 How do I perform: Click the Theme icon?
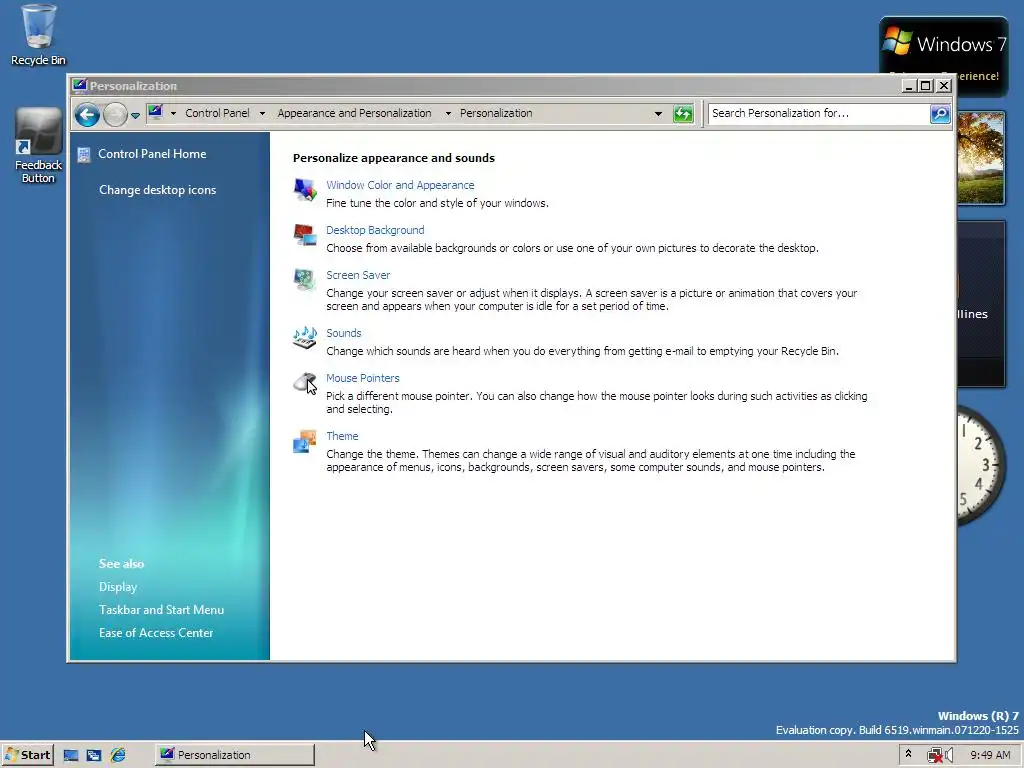304,441
